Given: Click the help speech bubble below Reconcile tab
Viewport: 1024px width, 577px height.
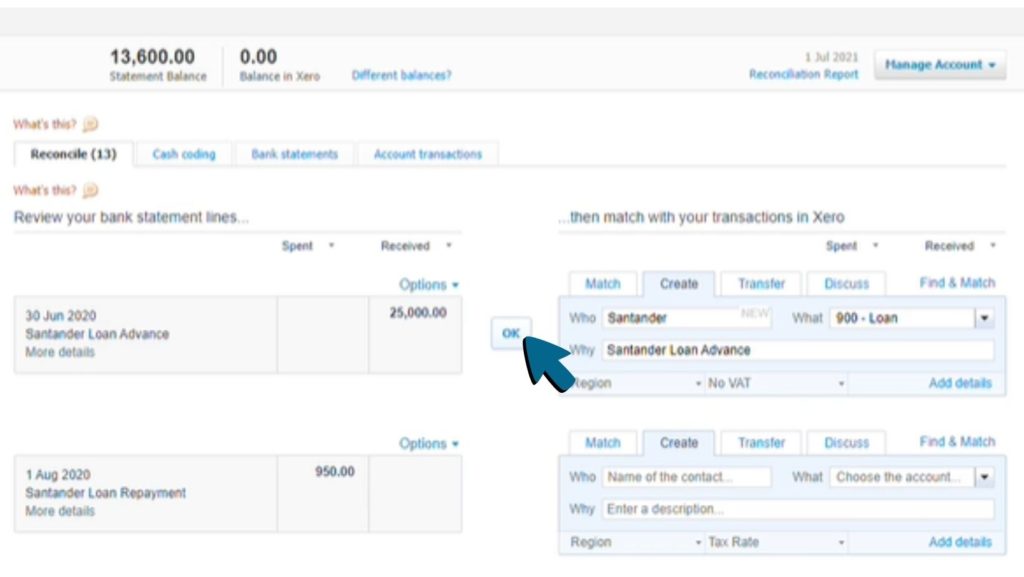Looking at the screenshot, I should (91, 190).
